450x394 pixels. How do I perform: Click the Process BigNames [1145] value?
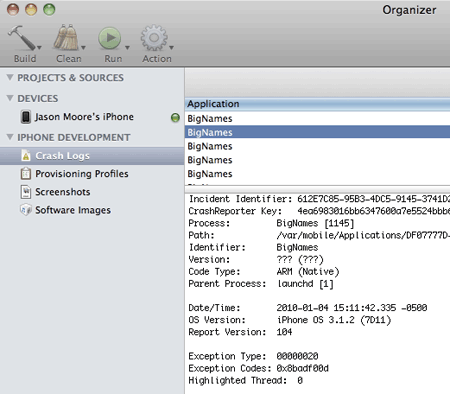click(315, 223)
